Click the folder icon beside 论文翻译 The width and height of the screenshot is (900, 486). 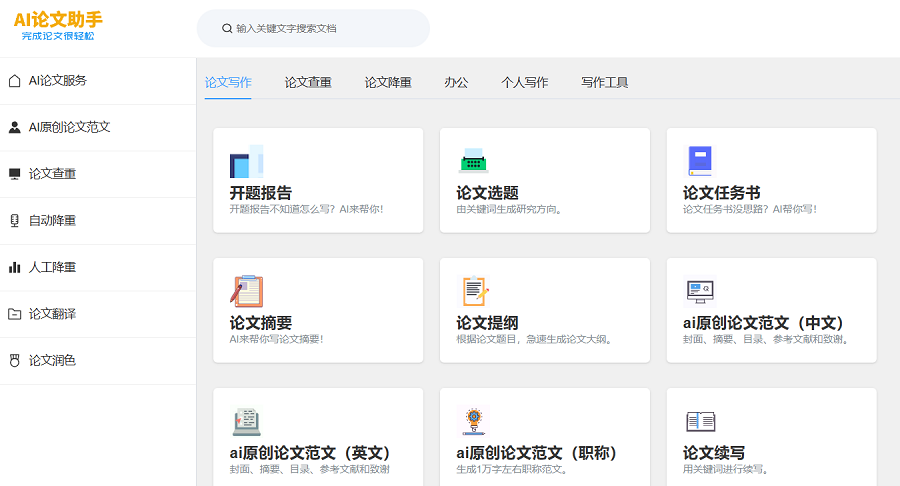15,314
